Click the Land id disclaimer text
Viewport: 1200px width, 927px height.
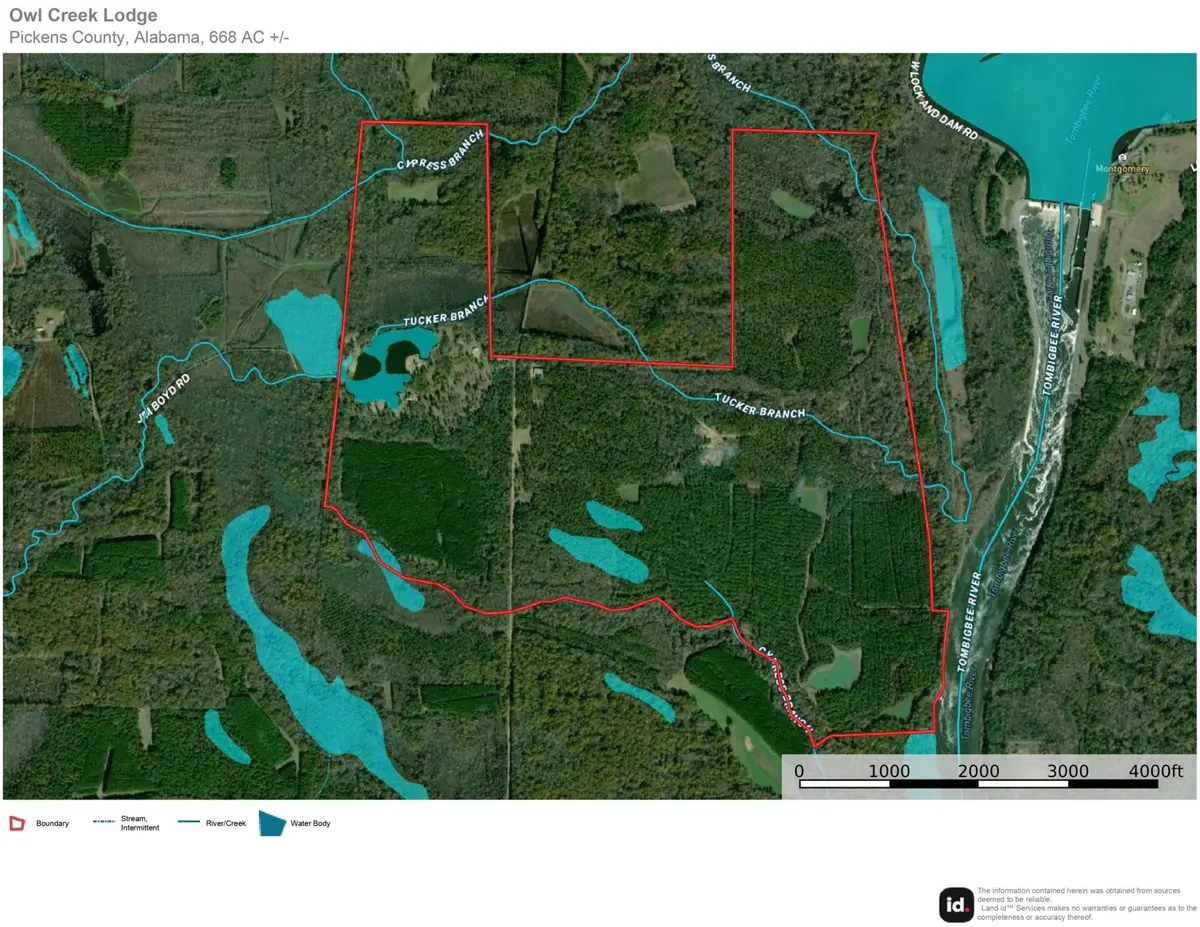[x=1086, y=903]
